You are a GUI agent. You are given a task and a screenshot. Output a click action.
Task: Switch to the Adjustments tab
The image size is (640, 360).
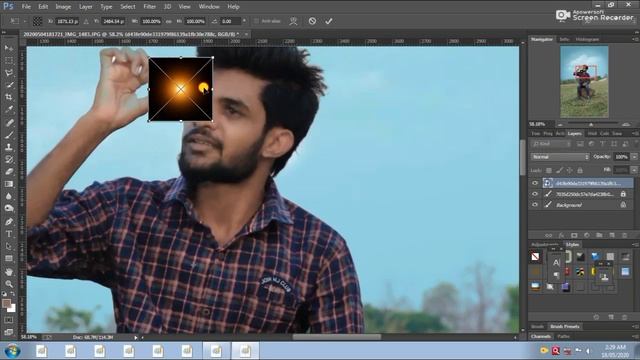click(x=545, y=244)
